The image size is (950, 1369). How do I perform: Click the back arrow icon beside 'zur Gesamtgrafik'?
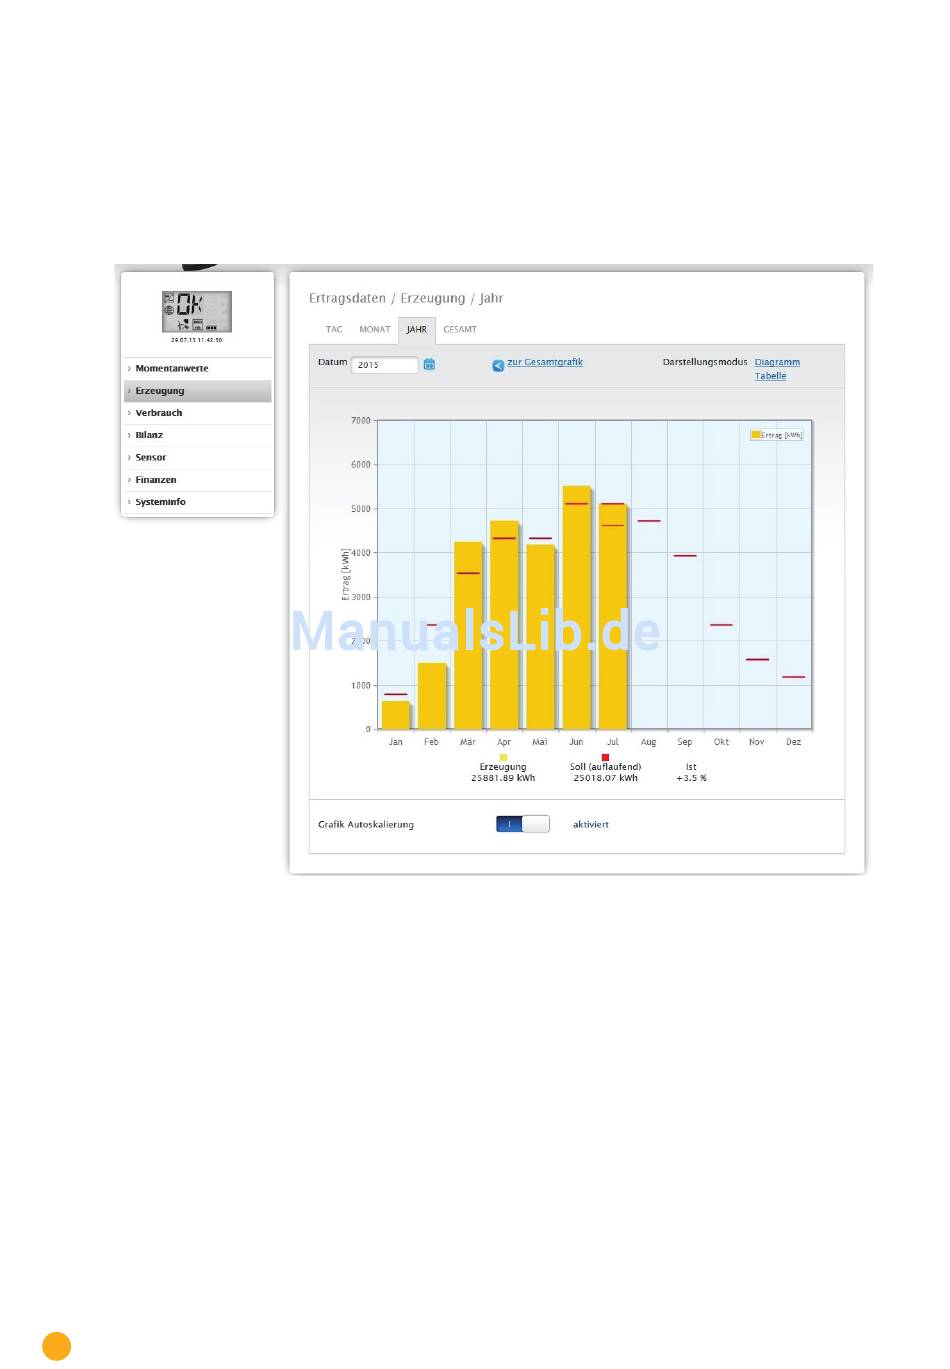coord(498,365)
